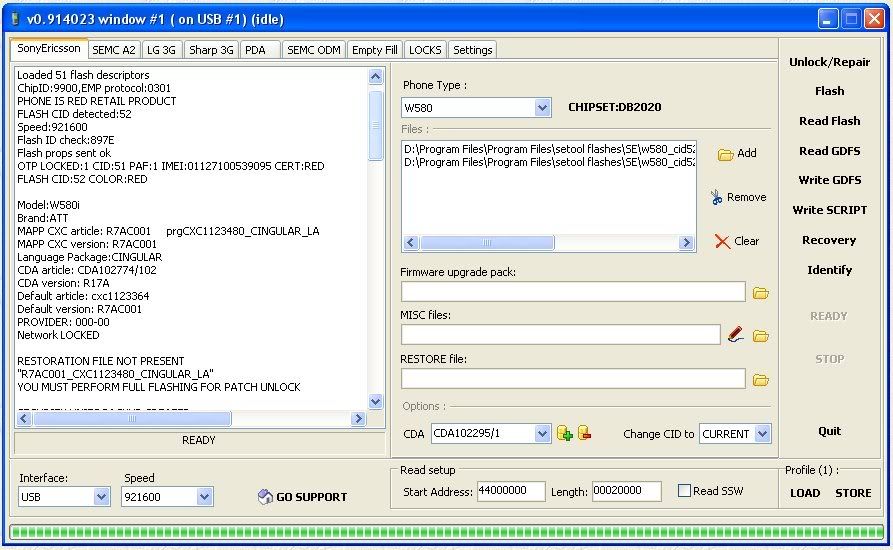Click the Files list horizontal scrollbar thumb
The height and width of the screenshot is (550, 893).
point(487,243)
